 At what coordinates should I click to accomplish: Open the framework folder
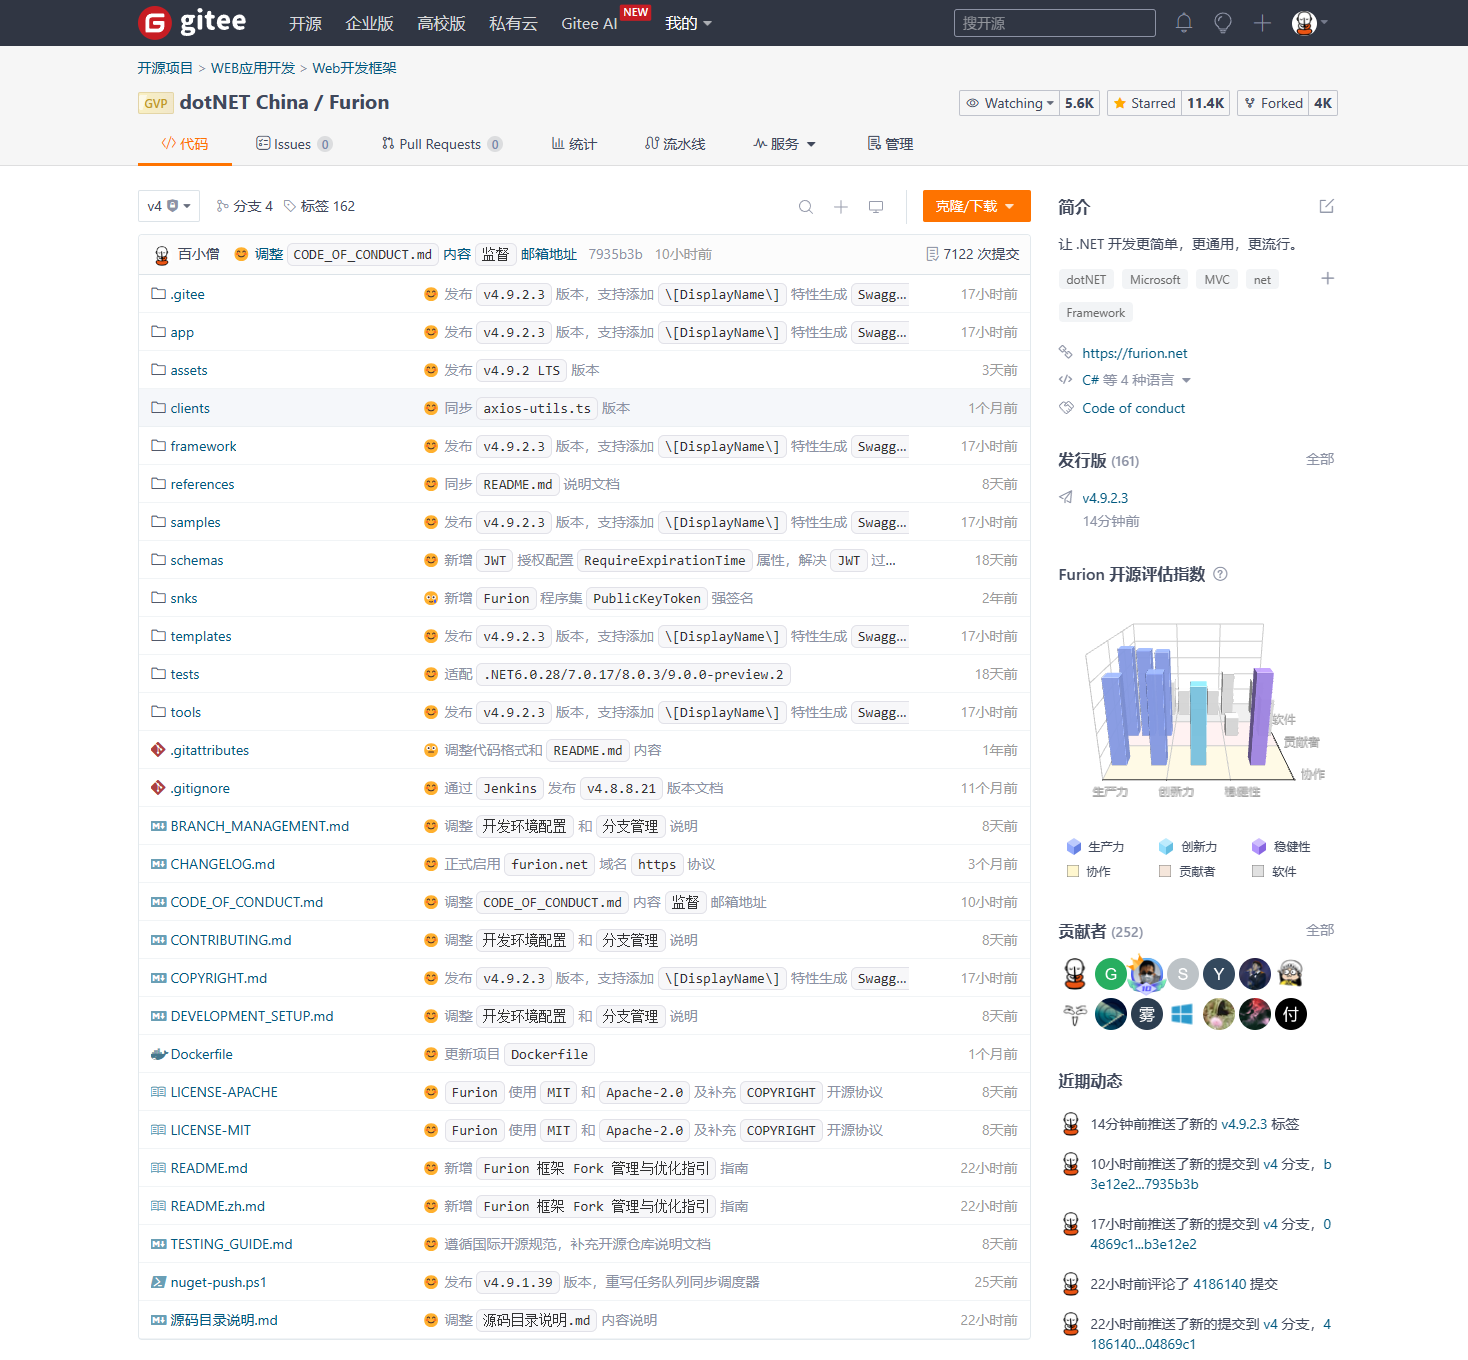[203, 446]
